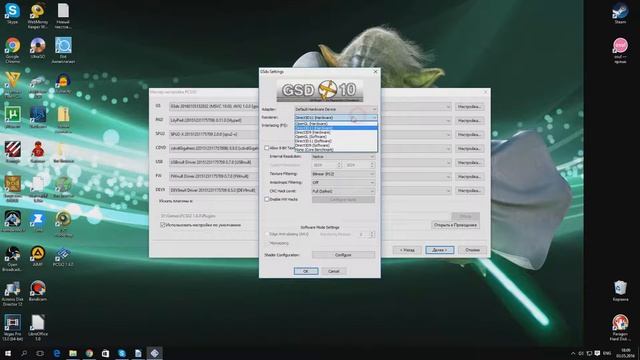
Task: Open the CRC Hack Level dropdown
Action: [343, 191]
